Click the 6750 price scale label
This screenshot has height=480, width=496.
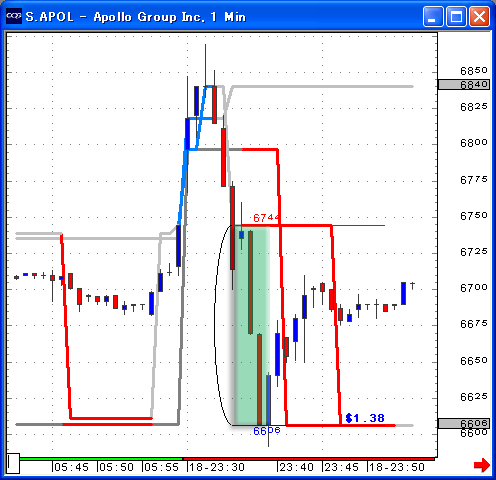[474, 216]
